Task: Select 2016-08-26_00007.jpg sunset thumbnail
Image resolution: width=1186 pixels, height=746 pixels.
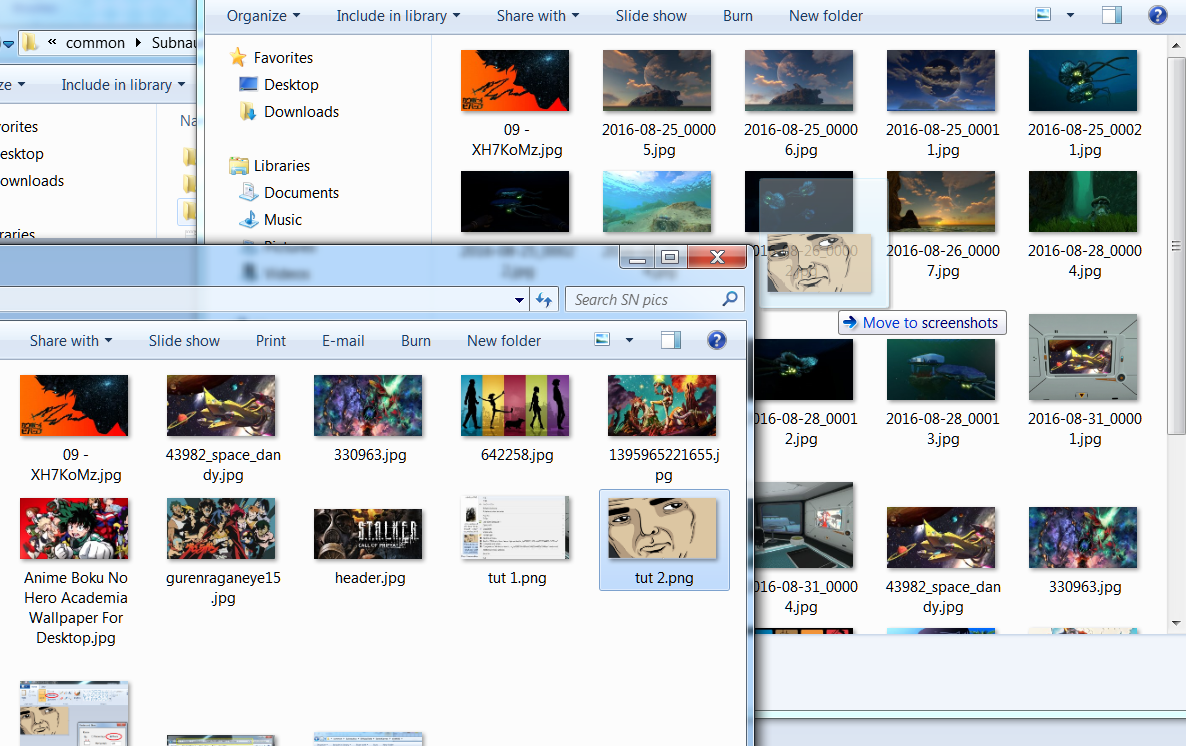Action: pyautogui.click(x=941, y=201)
